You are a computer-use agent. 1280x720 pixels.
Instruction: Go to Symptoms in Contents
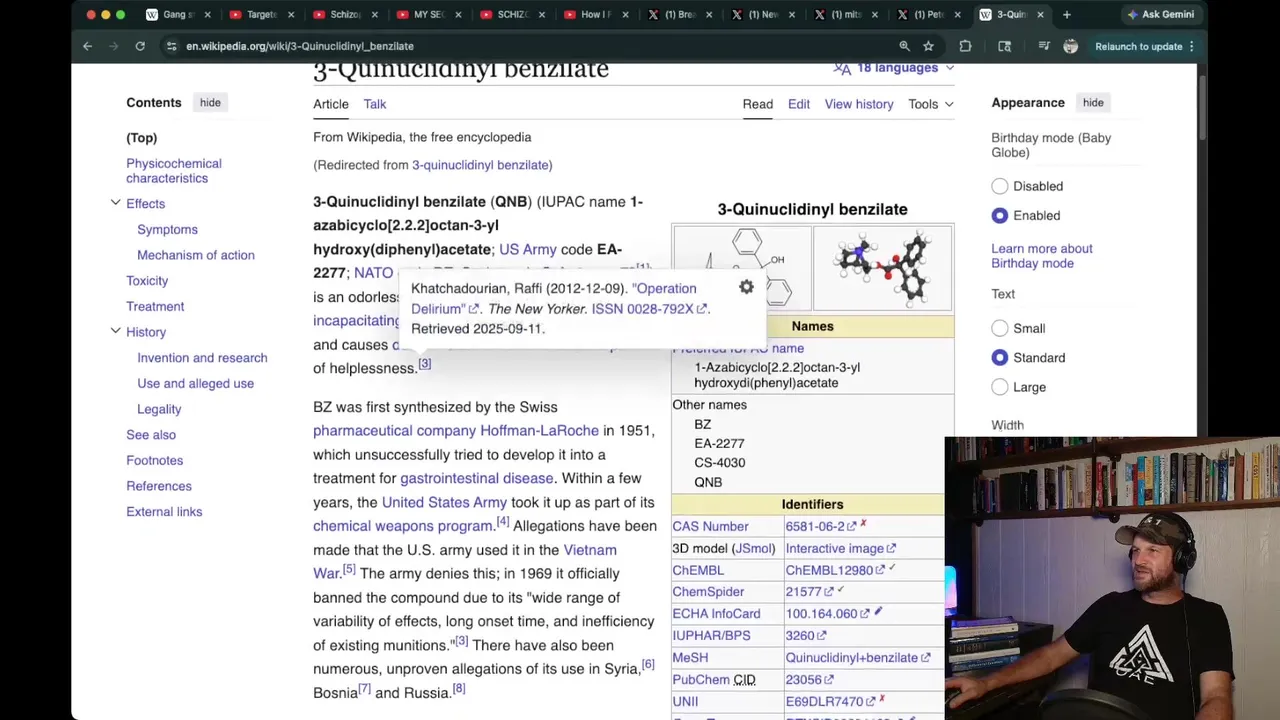tap(167, 229)
